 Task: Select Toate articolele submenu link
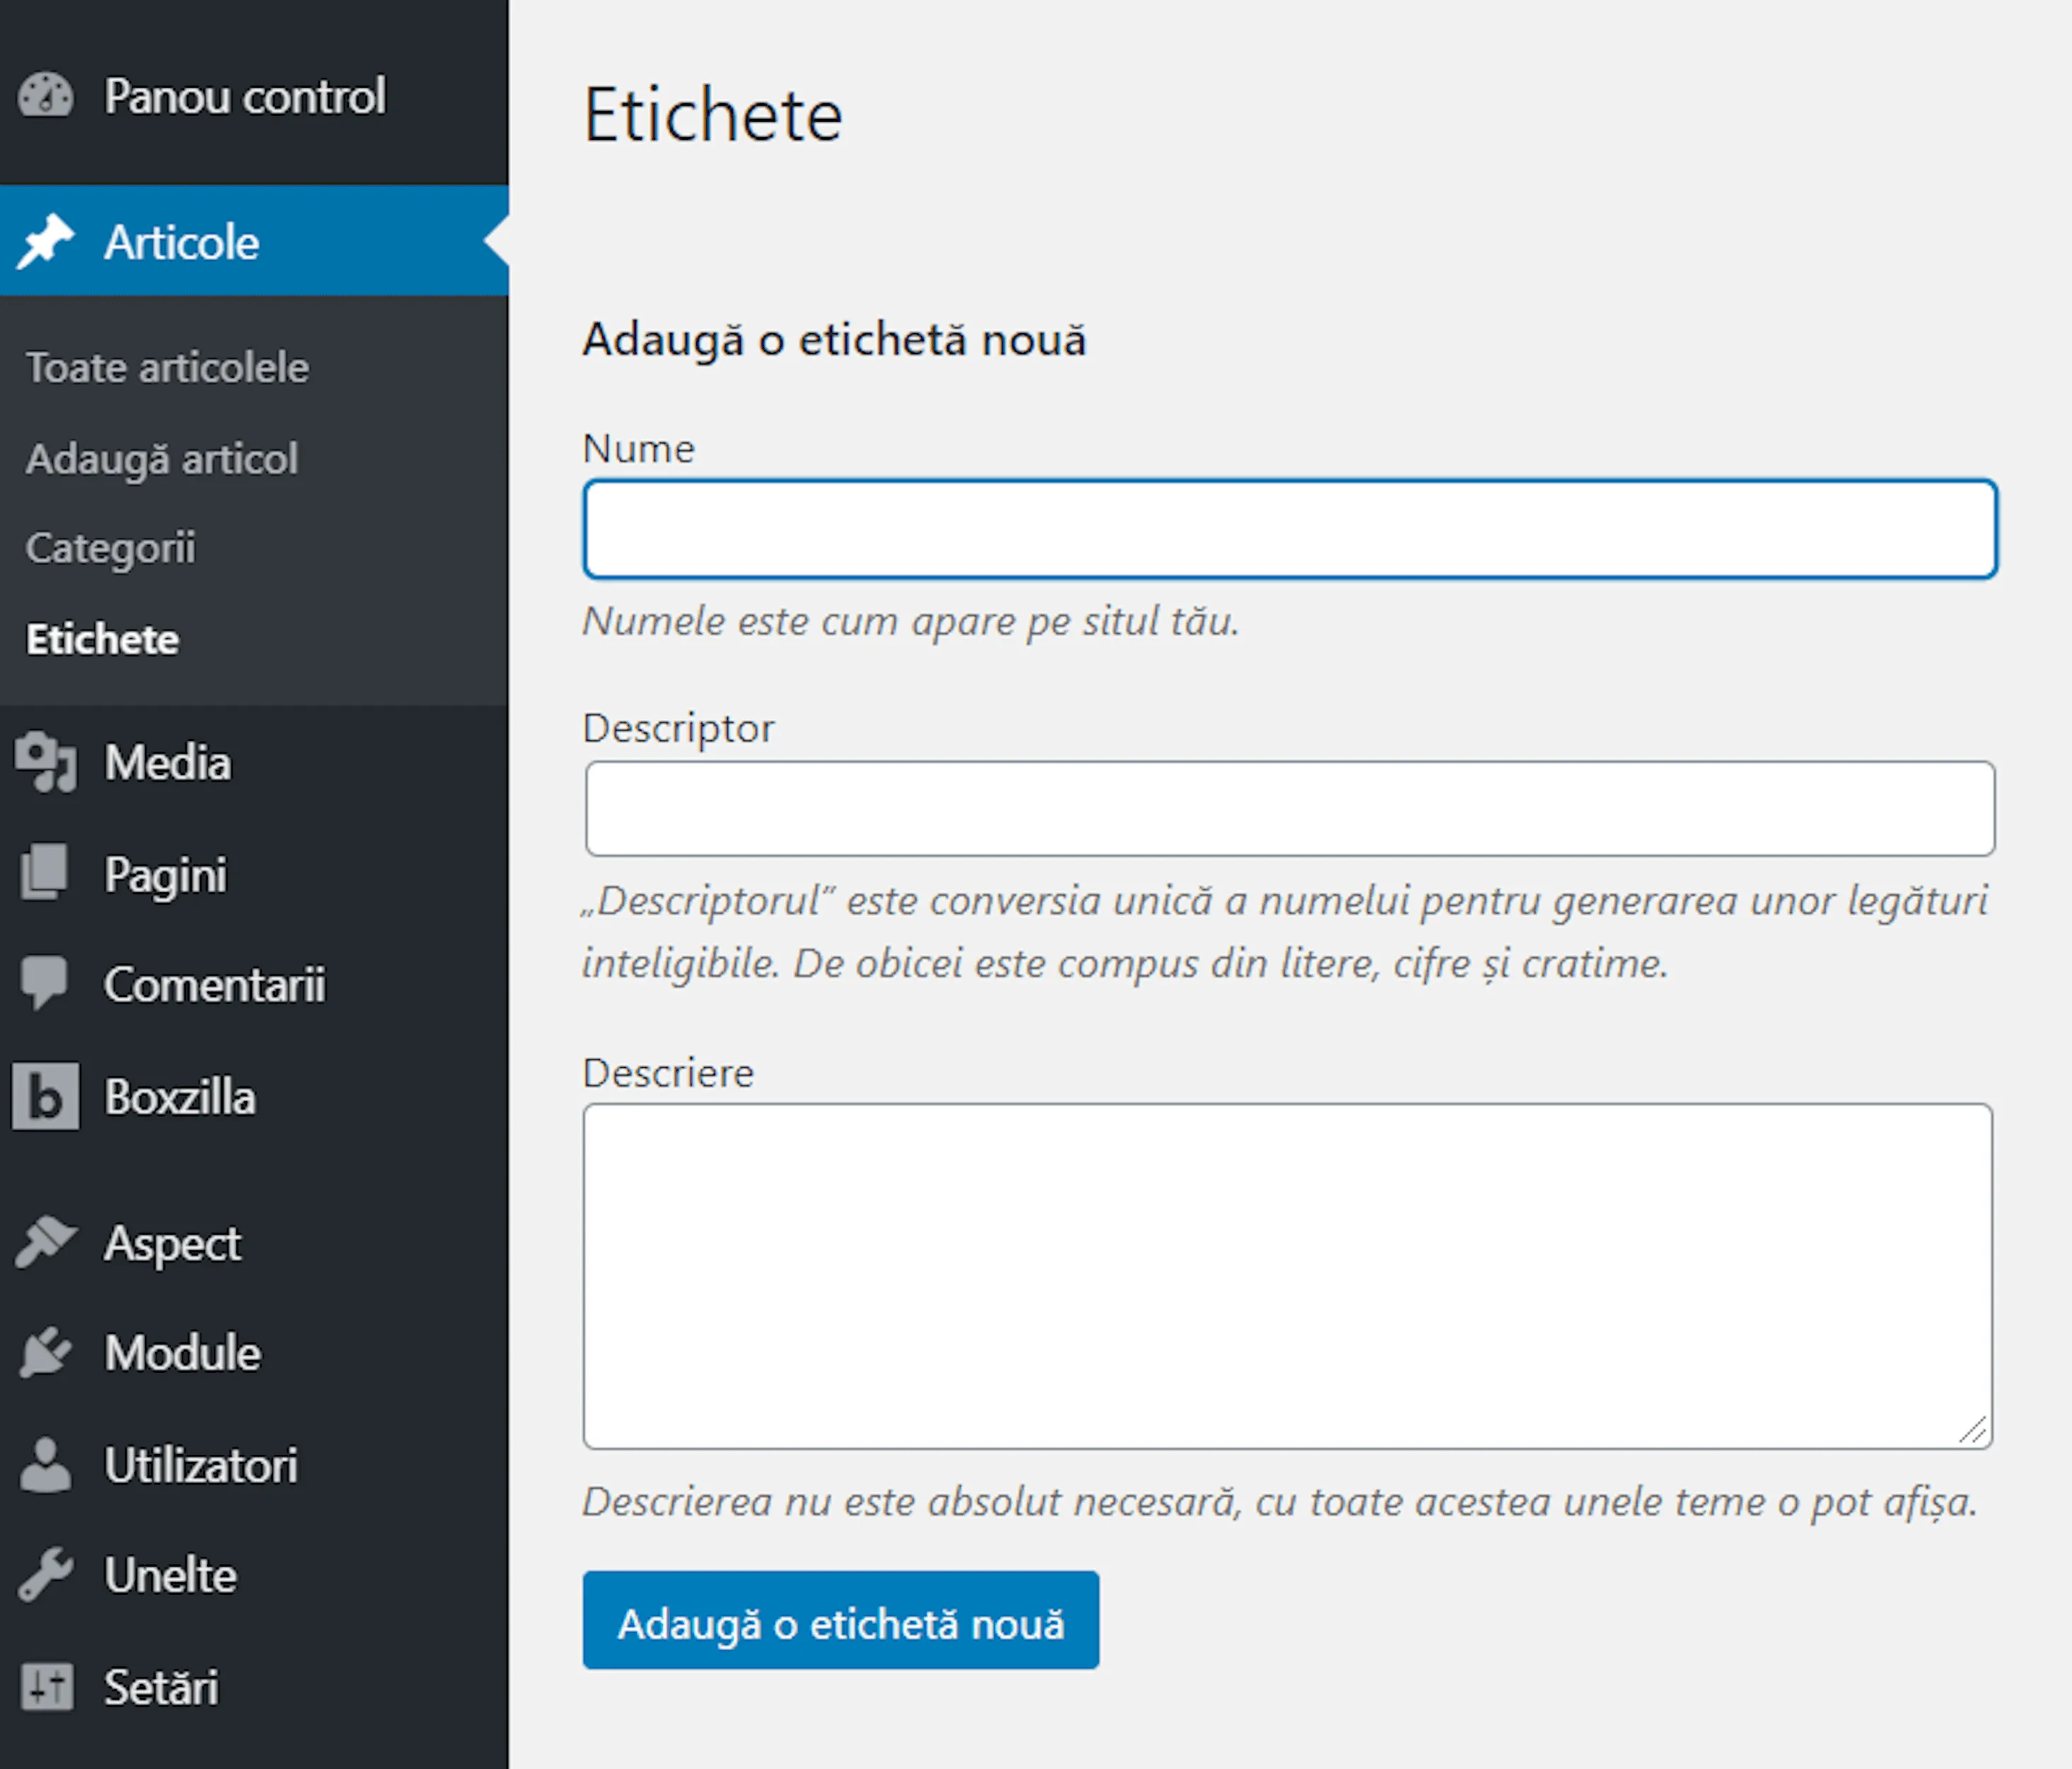pyautogui.click(x=167, y=367)
